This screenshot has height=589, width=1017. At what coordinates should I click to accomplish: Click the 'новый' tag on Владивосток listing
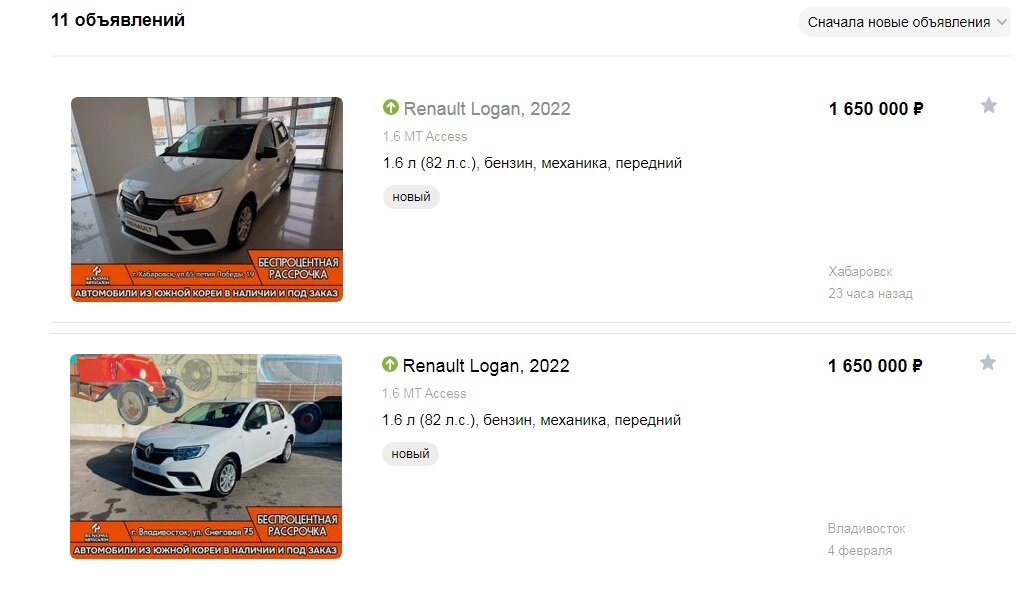point(411,453)
